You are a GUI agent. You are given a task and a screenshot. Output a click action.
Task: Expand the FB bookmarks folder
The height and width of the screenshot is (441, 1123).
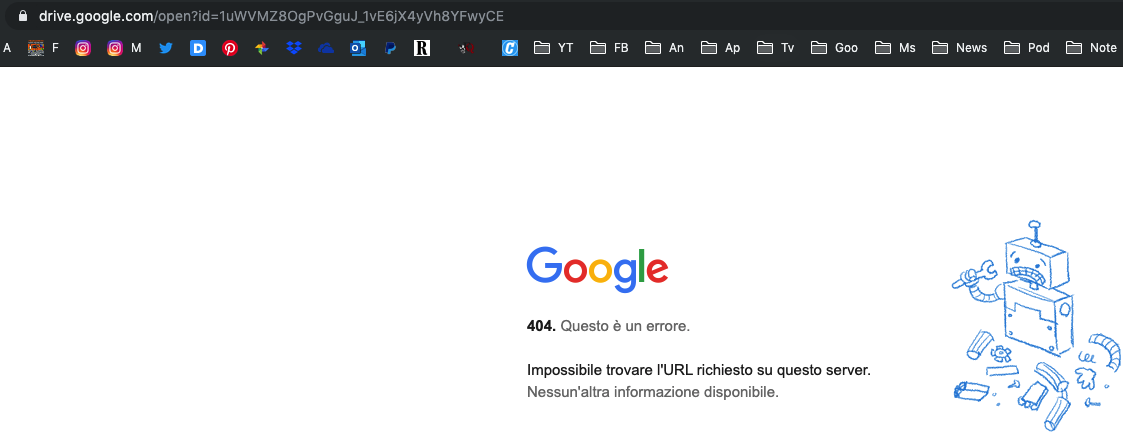pyautogui.click(x=609, y=48)
